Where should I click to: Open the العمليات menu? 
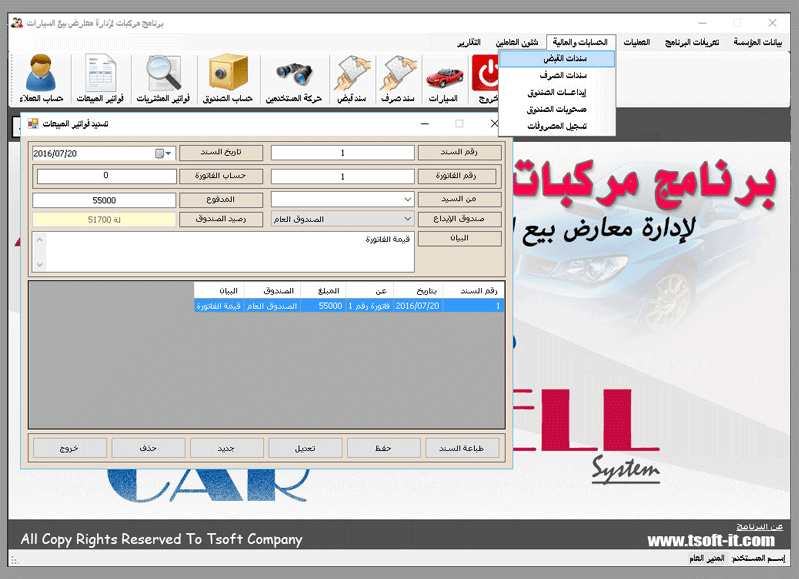(637, 42)
